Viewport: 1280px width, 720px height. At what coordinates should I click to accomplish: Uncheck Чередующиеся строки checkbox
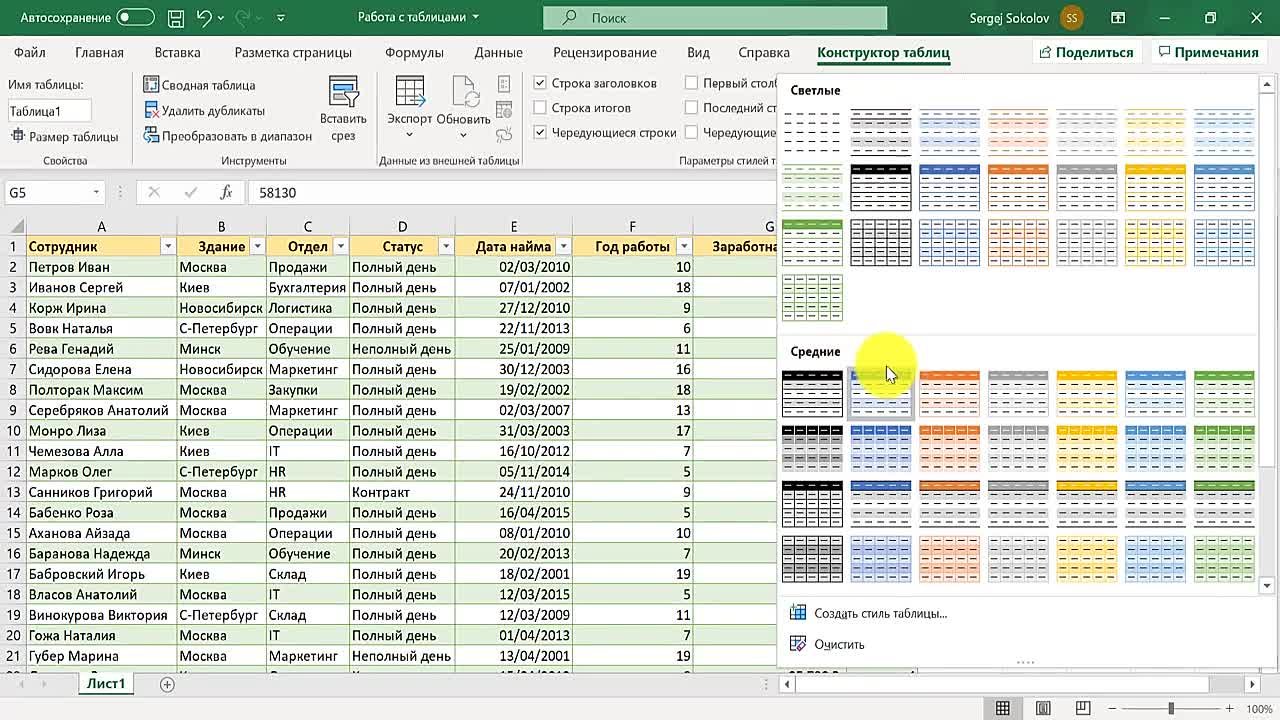tap(540, 132)
